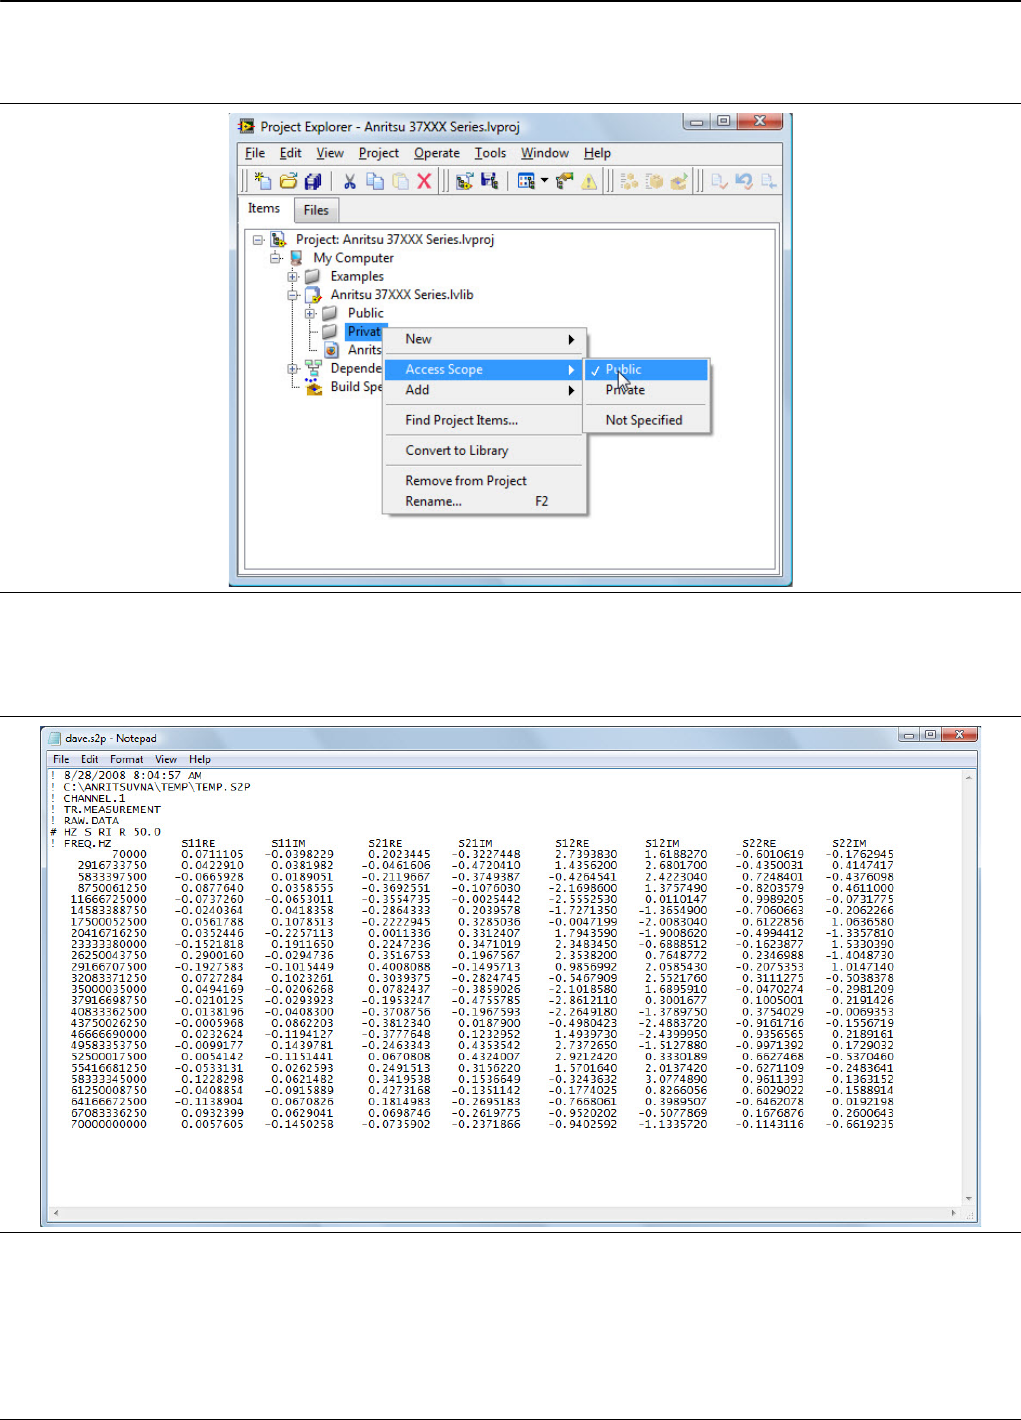Collapse the Project root tree node
Viewport: 1021px width, 1420px height.
(258, 240)
